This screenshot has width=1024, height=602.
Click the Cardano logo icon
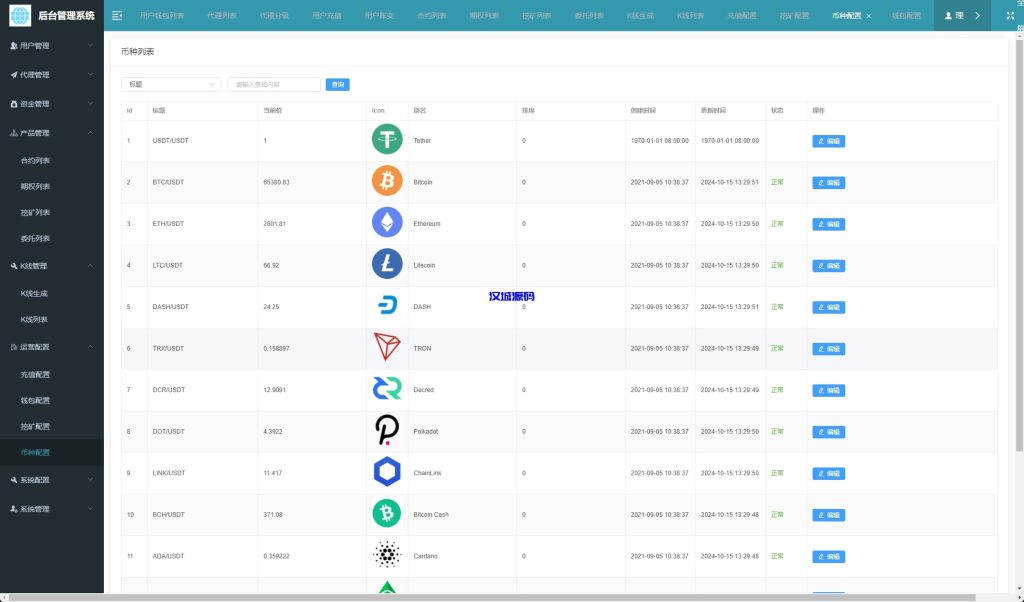(x=387, y=556)
